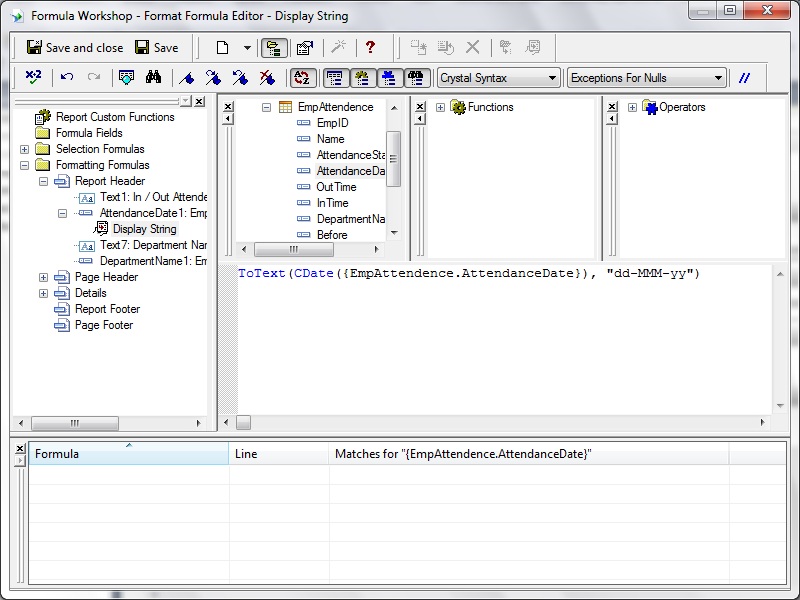This screenshot has width=800, height=600.
Task: Click the disabled Delete X icon
Action: click(x=473, y=47)
